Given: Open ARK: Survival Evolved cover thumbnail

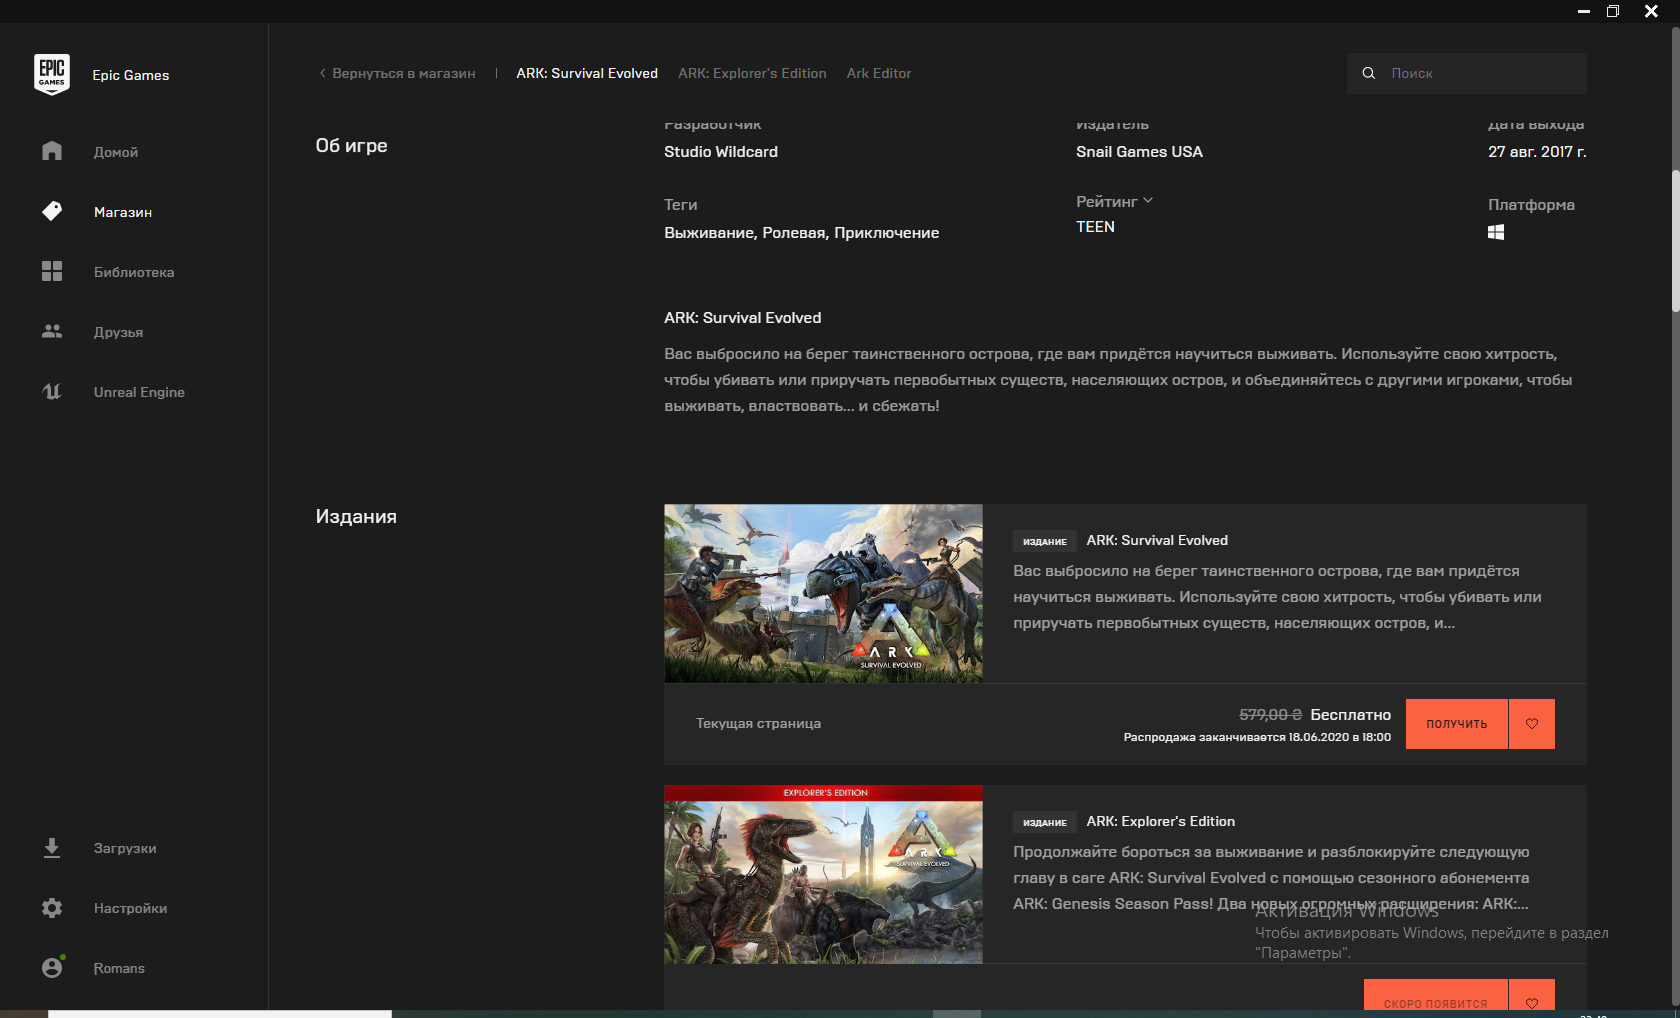Looking at the screenshot, I should tap(823, 593).
